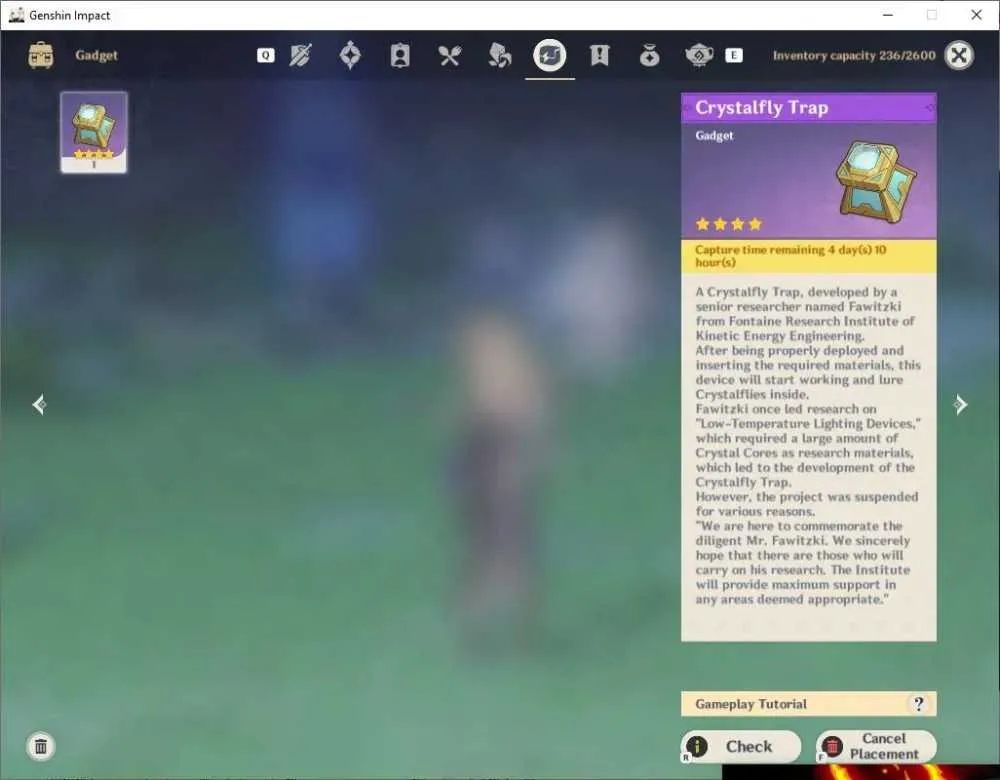
Task: Open the Materials inventory tab
Action: [499, 55]
